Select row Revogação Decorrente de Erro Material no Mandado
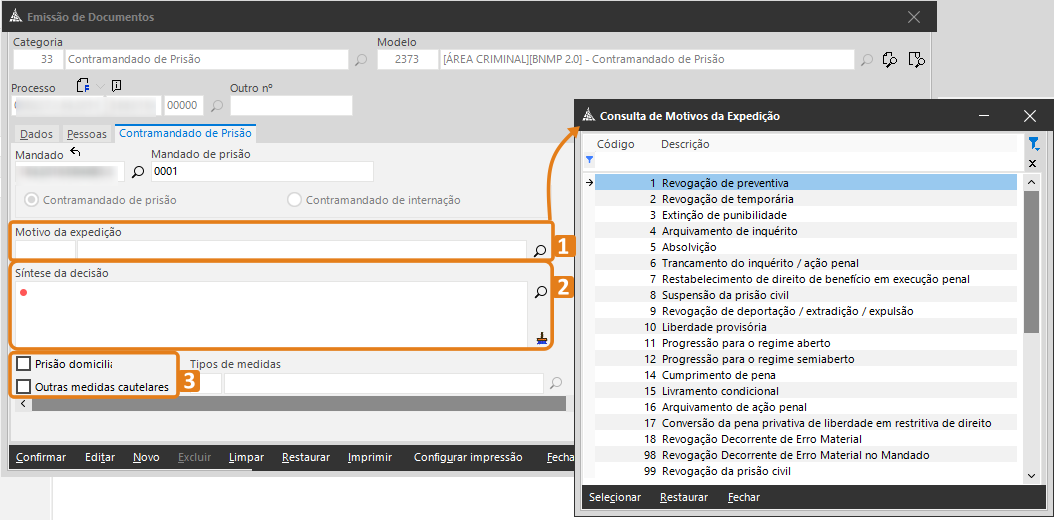Screen dimensions: 1054x520 point(805,455)
